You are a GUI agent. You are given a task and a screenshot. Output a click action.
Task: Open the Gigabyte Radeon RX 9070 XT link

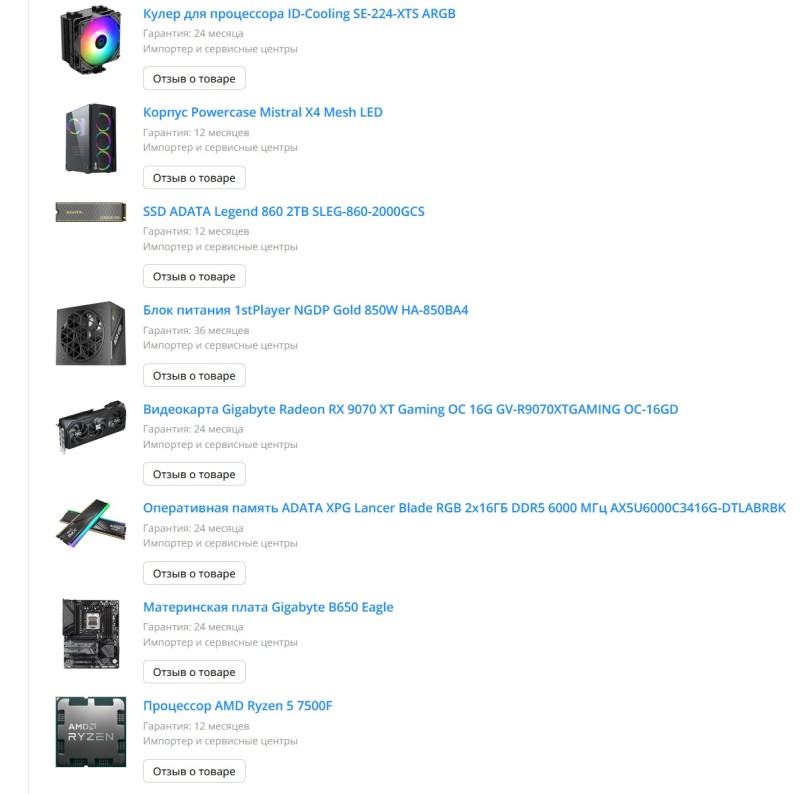(x=411, y=409)
